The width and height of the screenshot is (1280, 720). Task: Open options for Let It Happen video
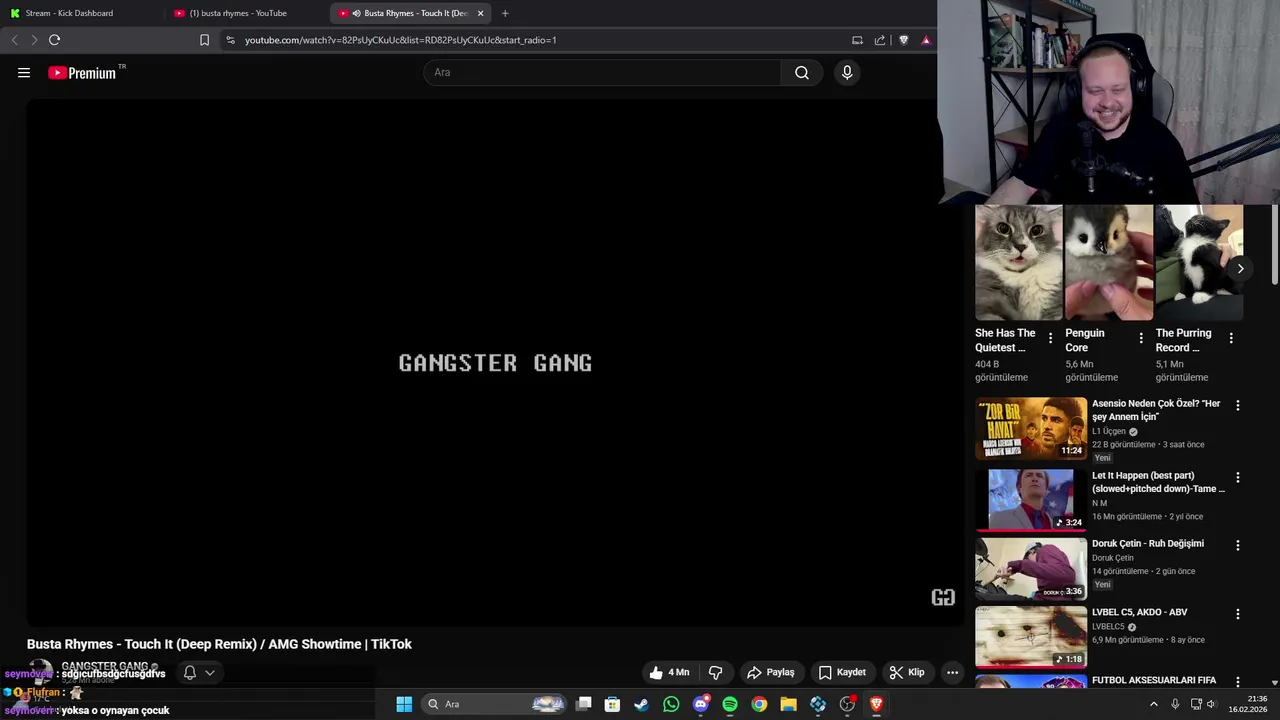(x=1238, y=477)
